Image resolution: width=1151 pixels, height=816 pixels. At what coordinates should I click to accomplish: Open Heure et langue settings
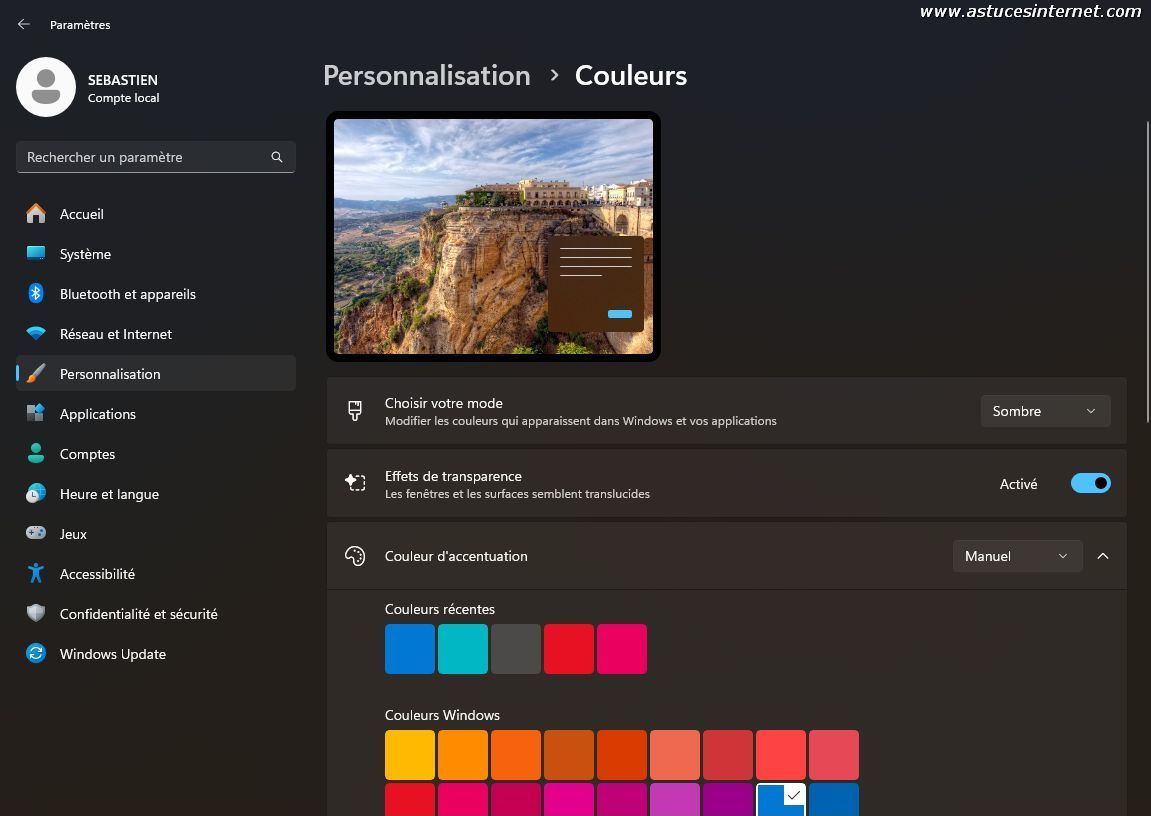pos(156,494)
